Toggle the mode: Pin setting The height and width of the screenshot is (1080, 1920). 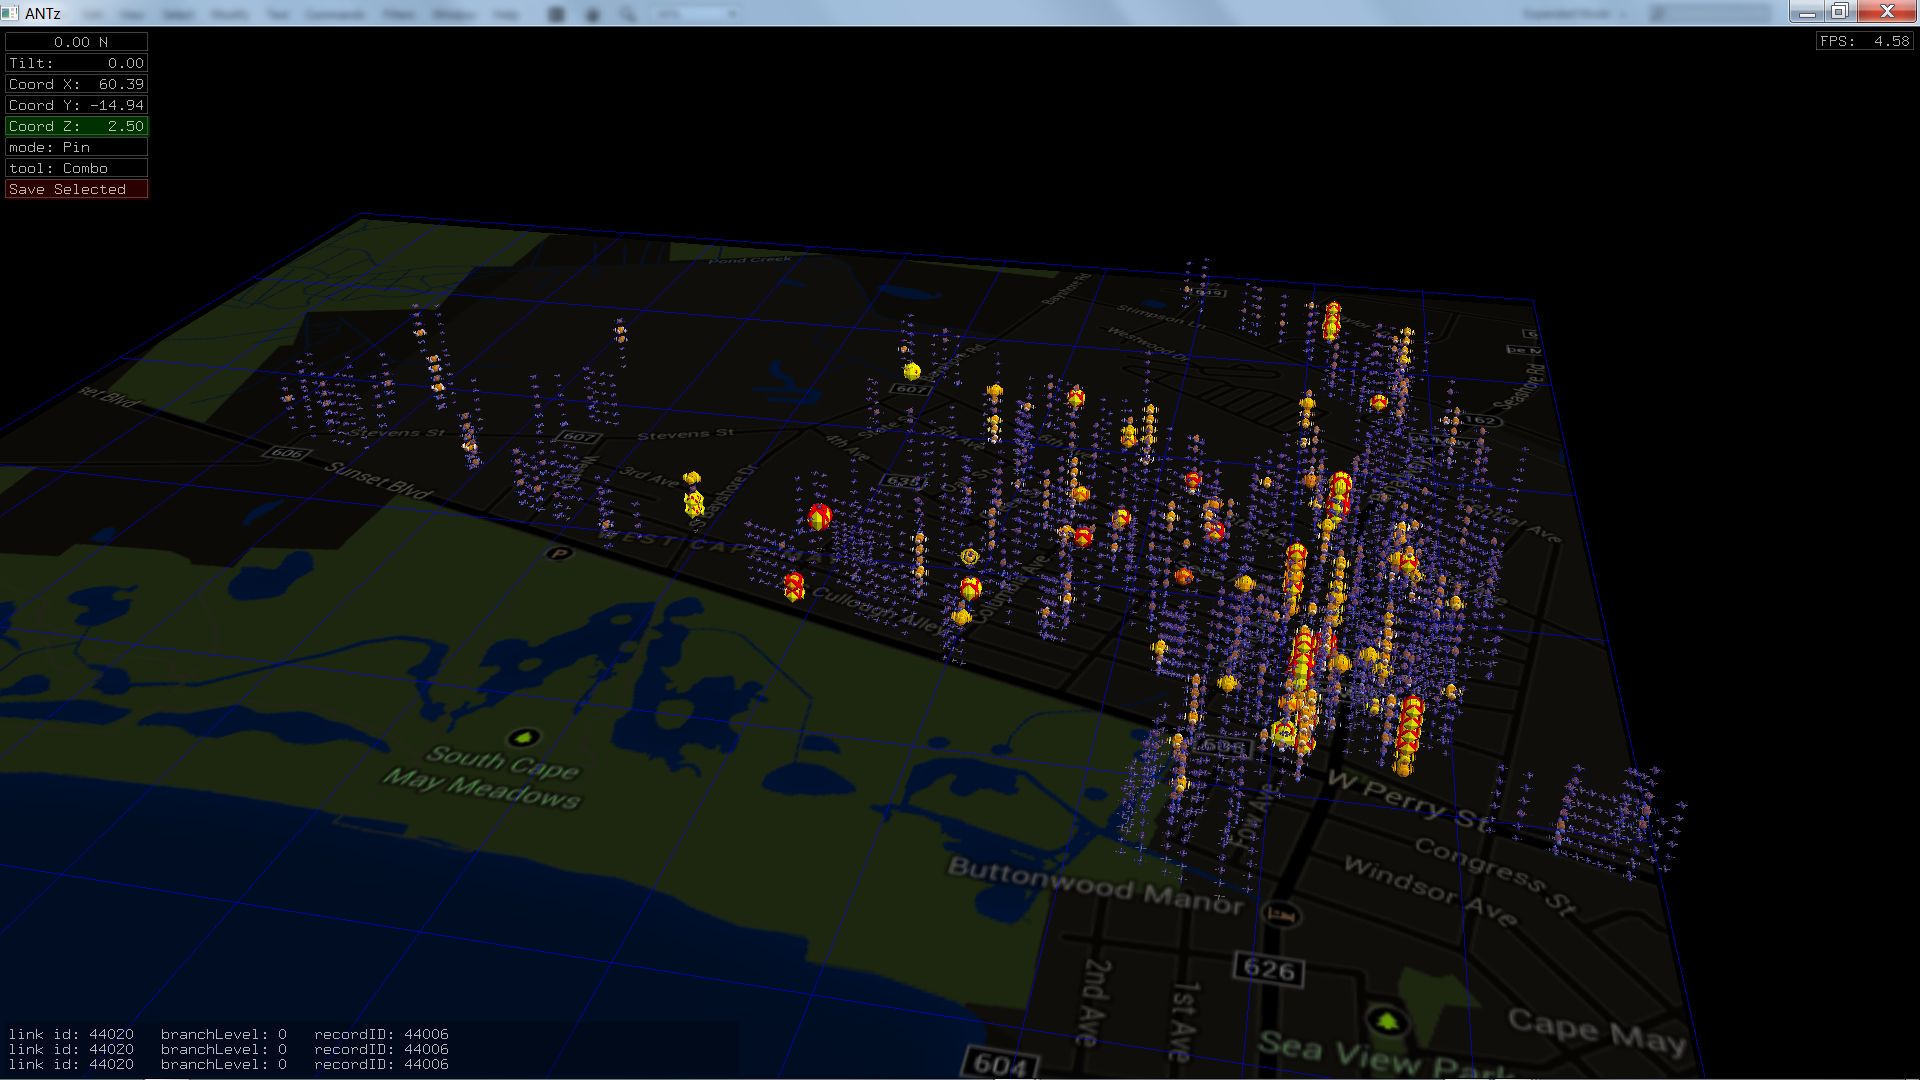pyautogui.click(x=76, y=147)
